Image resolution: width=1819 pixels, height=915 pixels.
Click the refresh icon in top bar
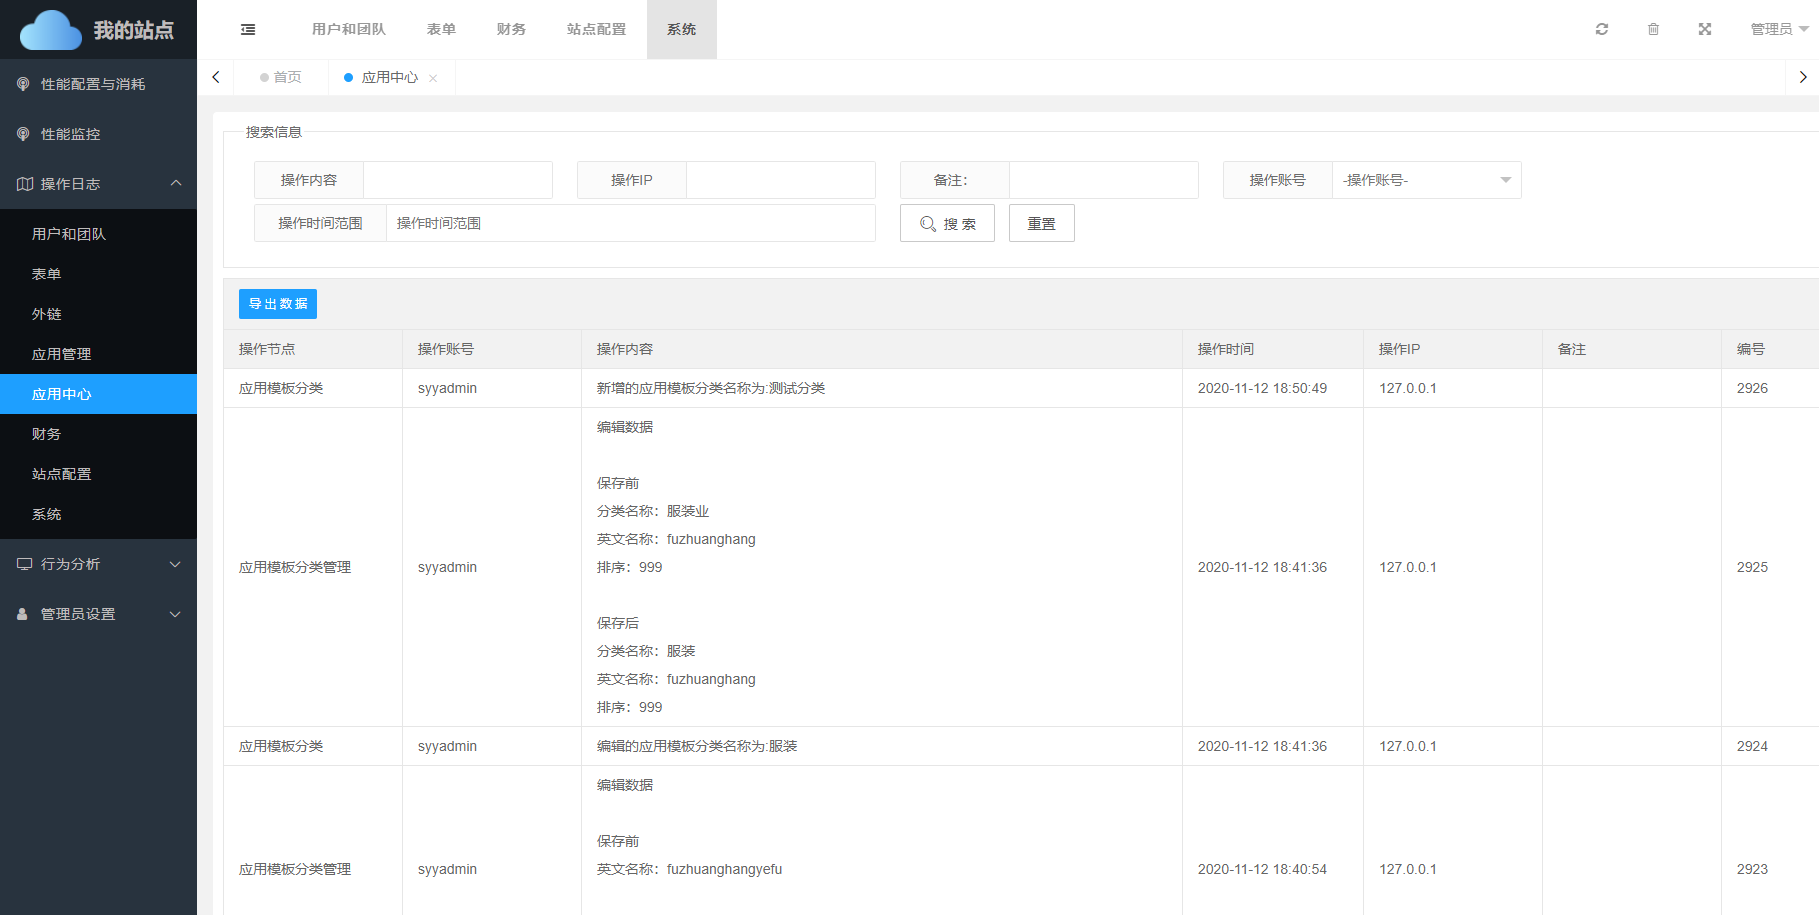point(1602,29)
